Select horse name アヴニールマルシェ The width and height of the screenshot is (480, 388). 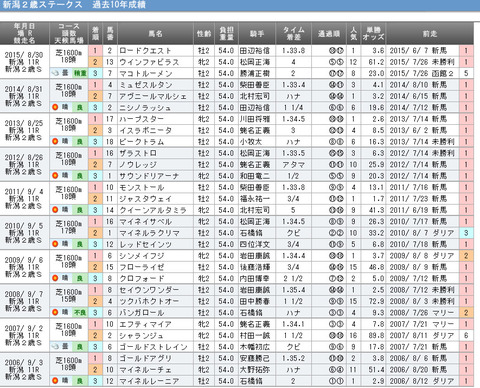pyautogui.click(x=153, y=96)
